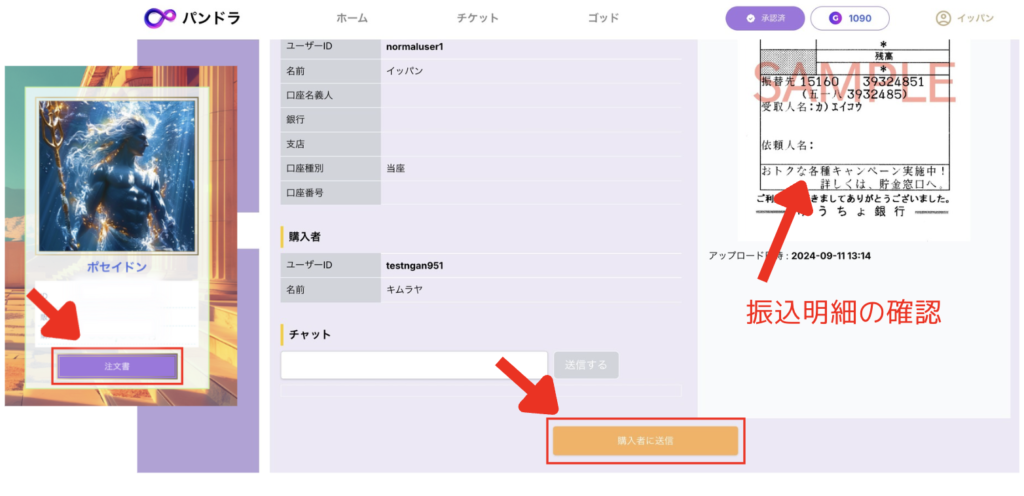Open the ホーム navigation tab
1024x496 pixels.
352,18
